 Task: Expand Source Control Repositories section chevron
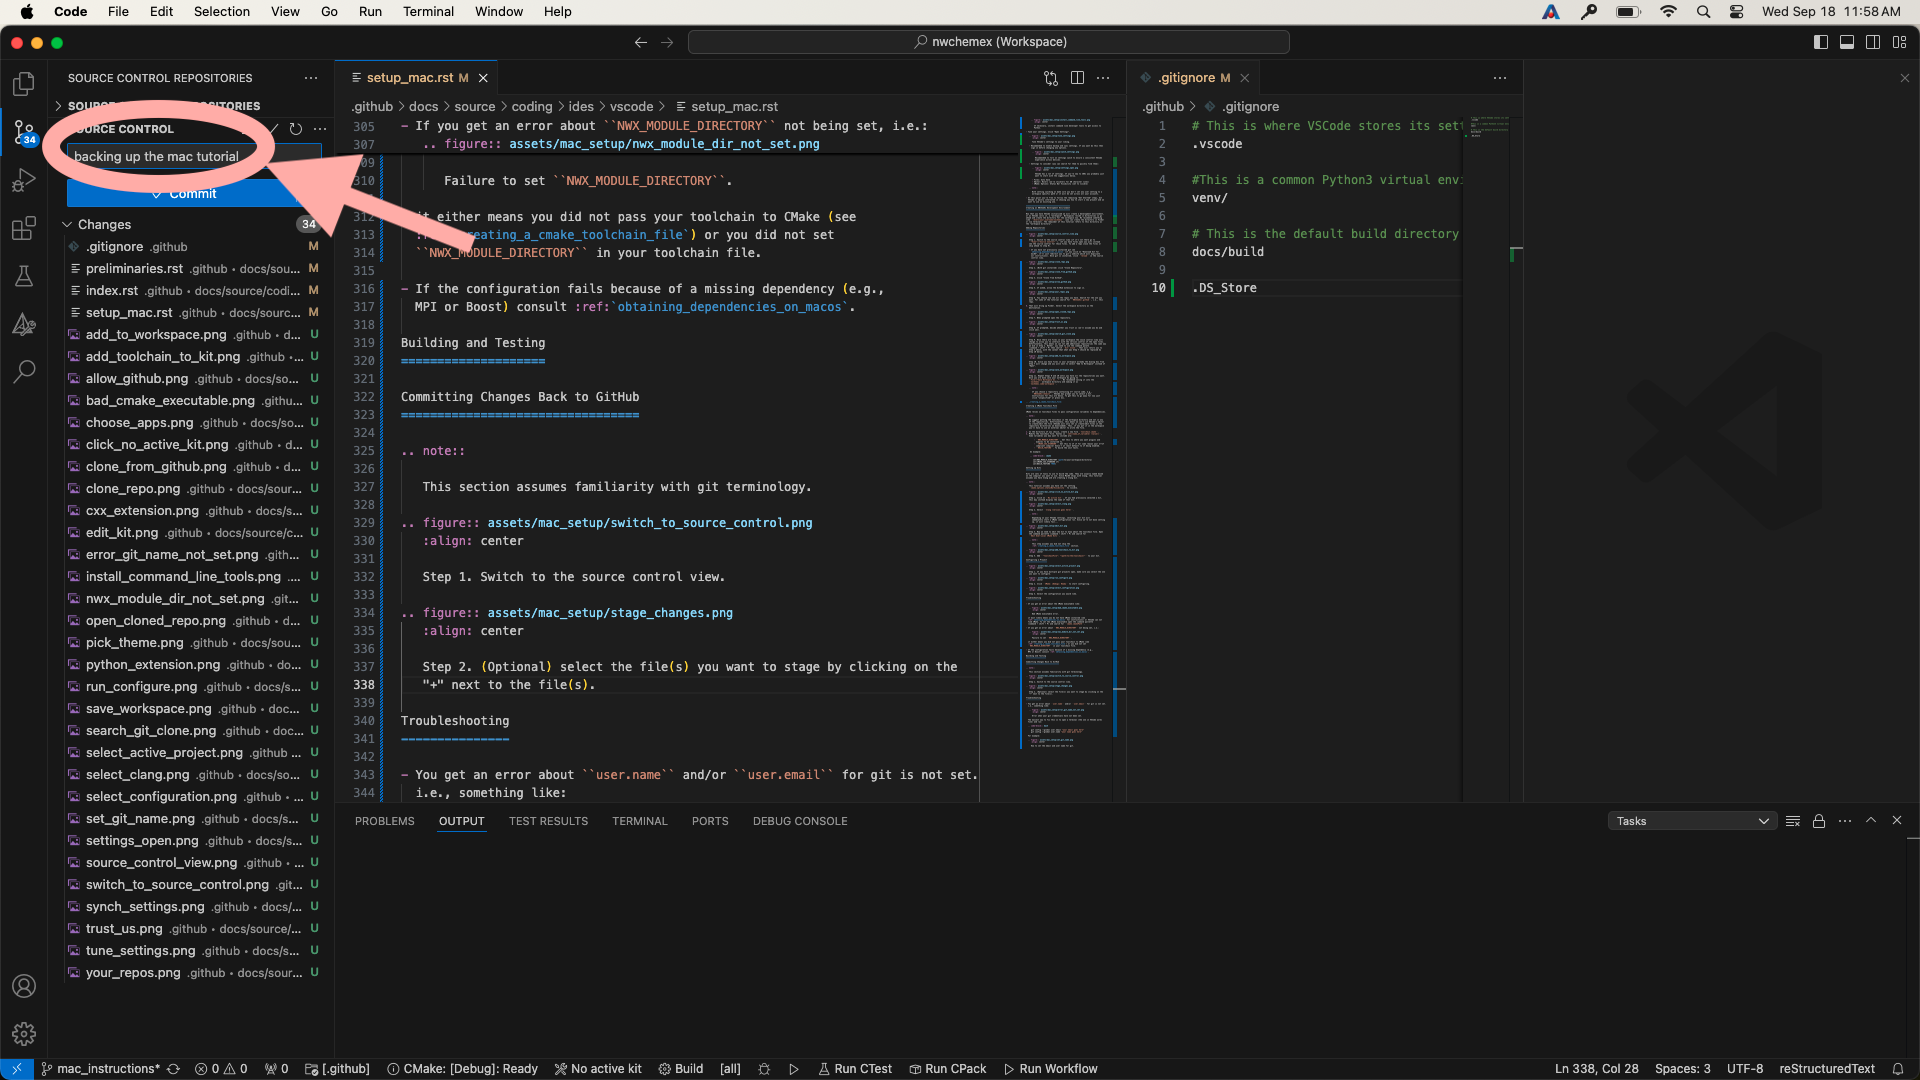[x=58, y=106]
